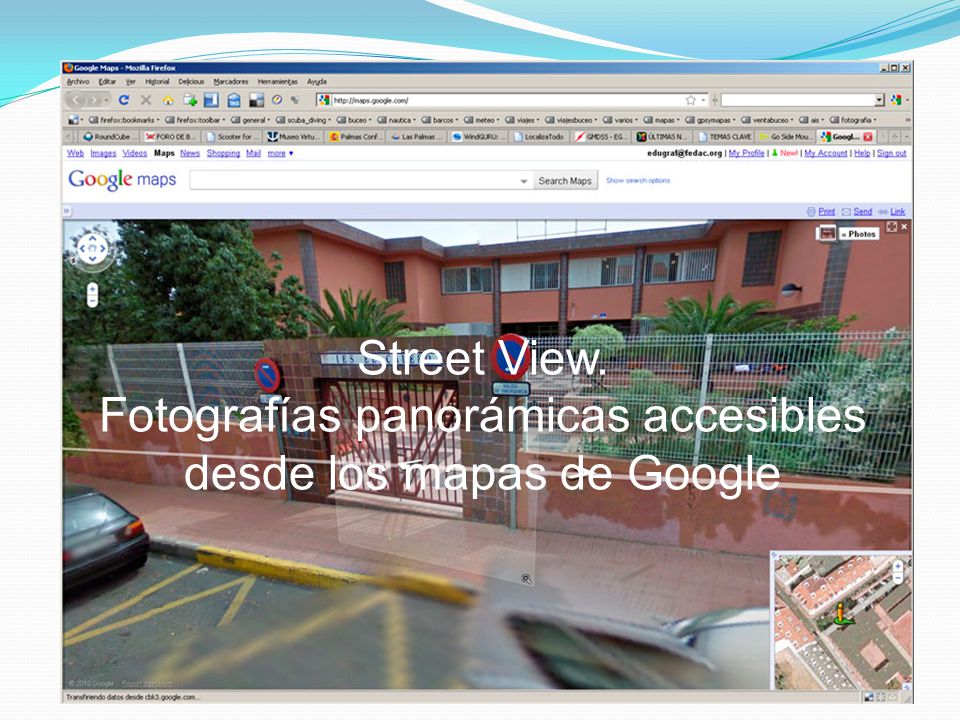The width and height of the screenshot is (960, 720).
Task: Open the 'Show search options' link
Action: click(638, 181)
